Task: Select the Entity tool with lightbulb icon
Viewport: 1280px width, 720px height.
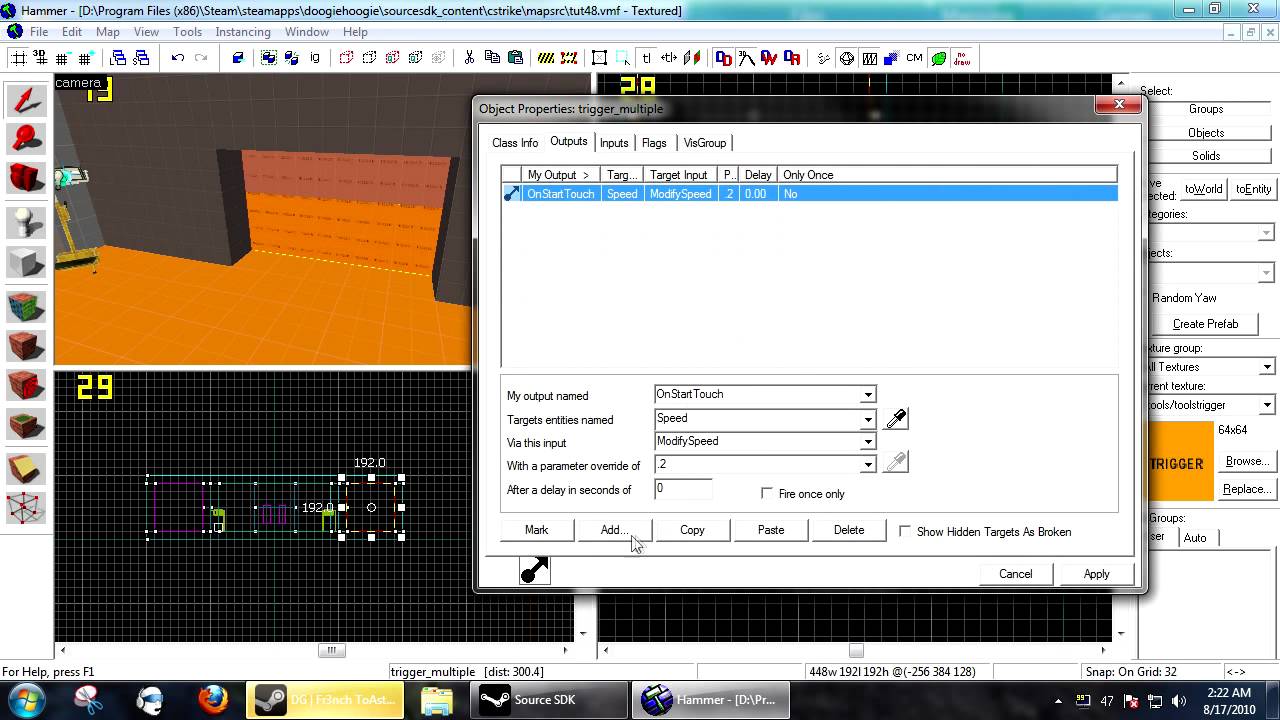Action: [26, 221]
